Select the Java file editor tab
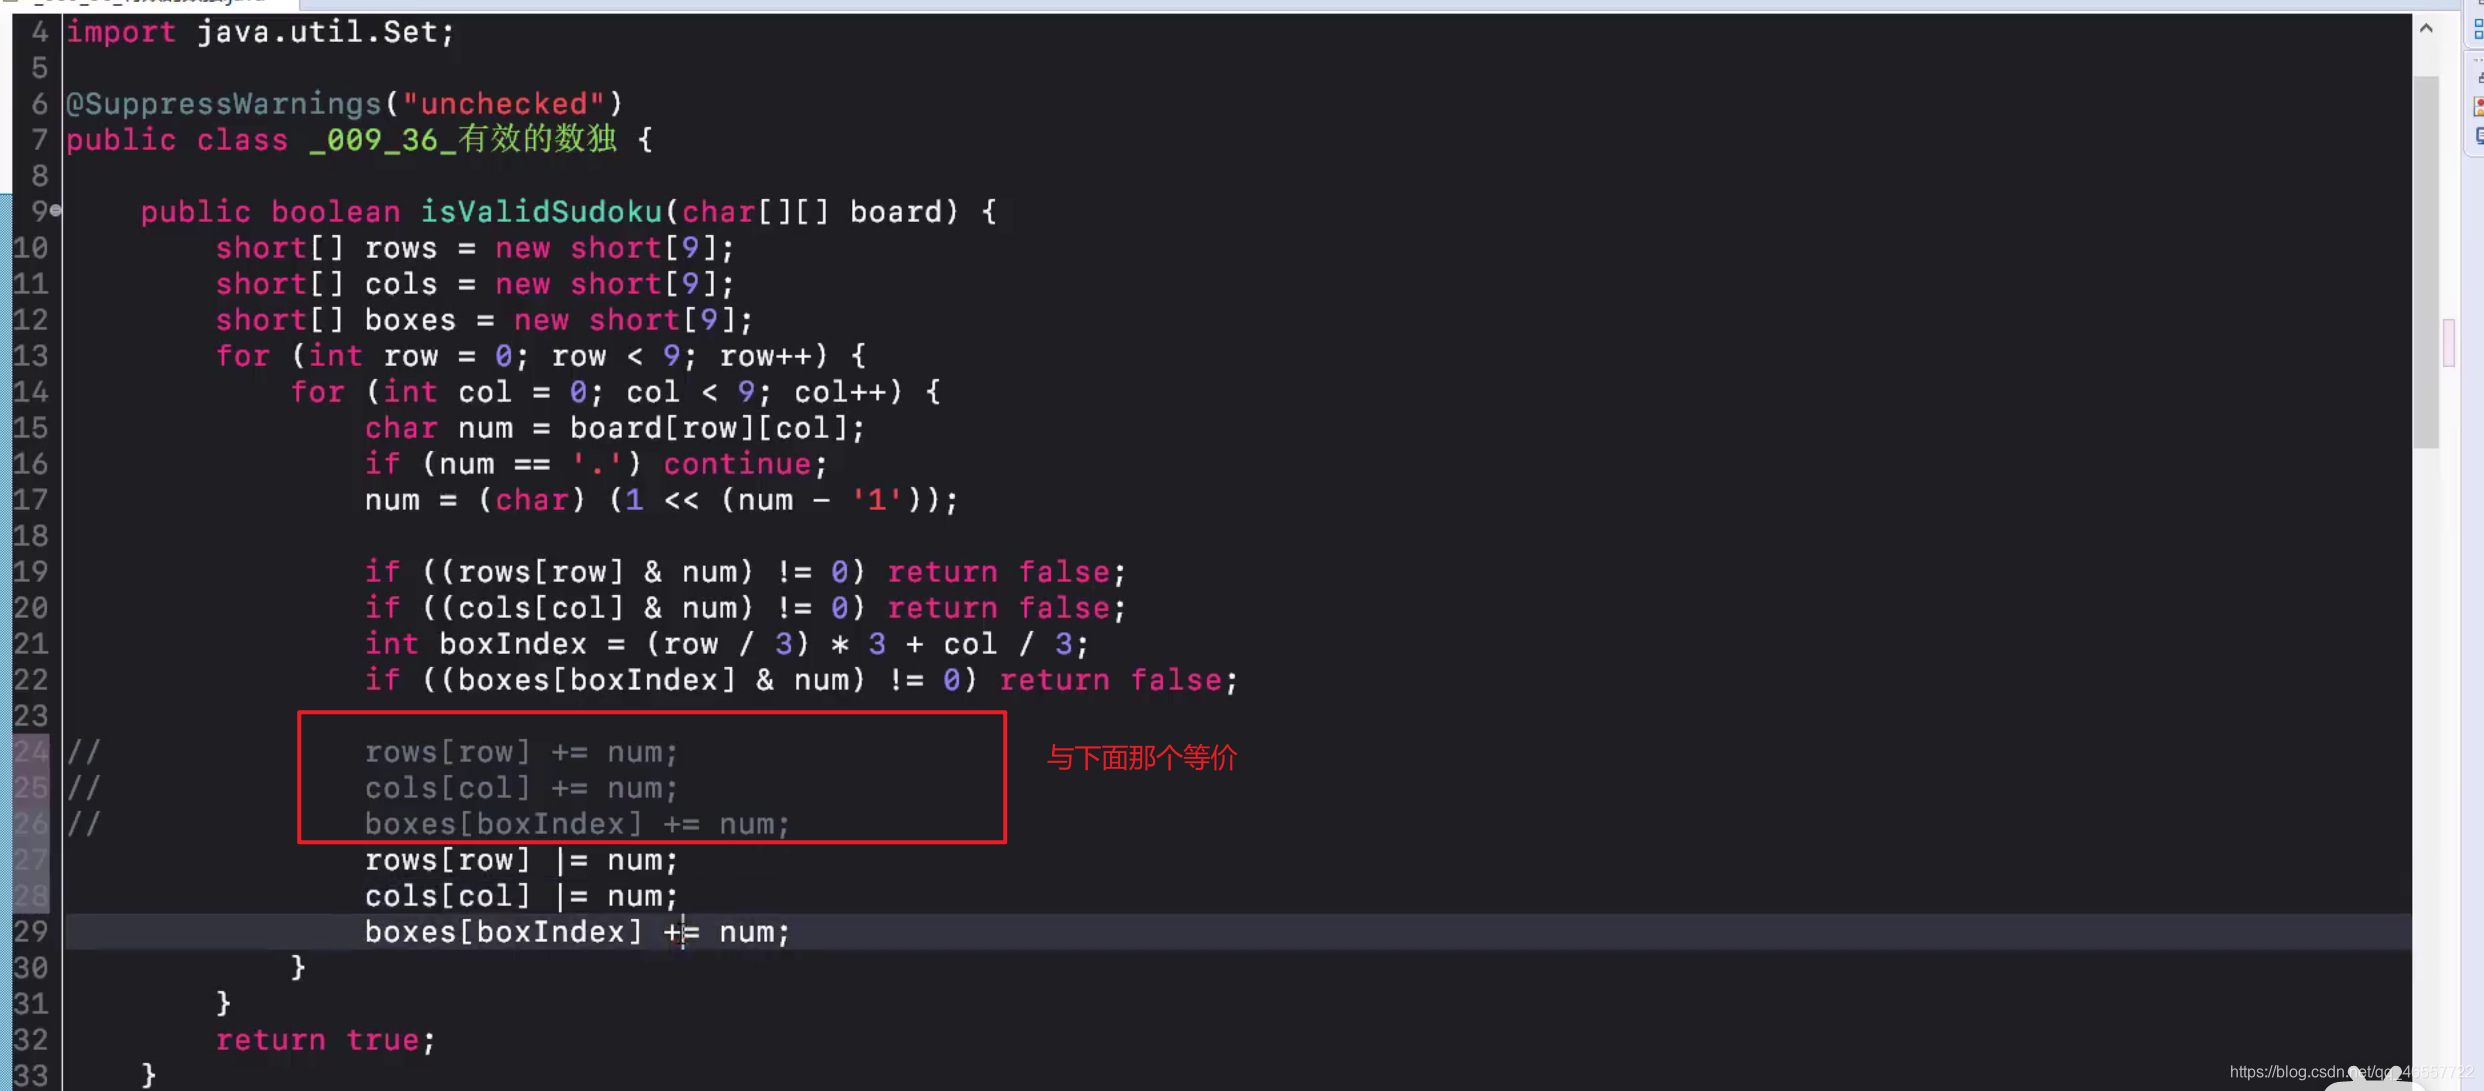The height and width of the screenshot is (1091, 2484). point(150,3)
